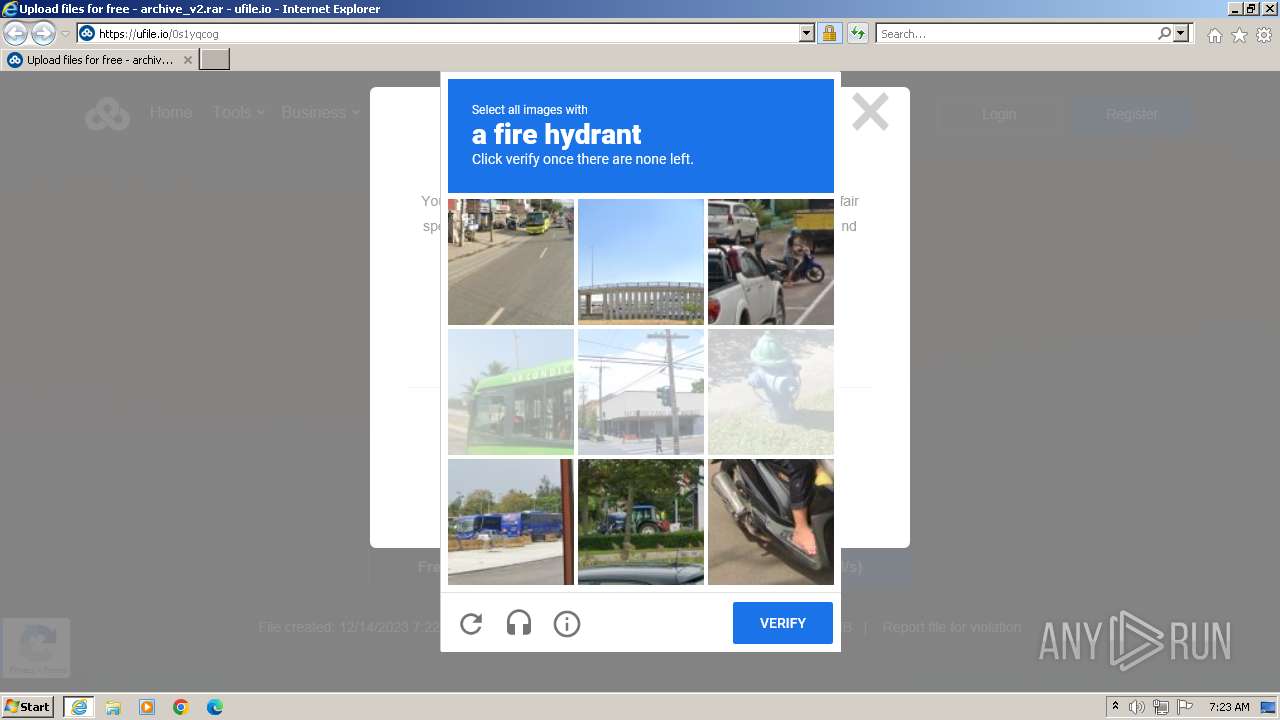Screen dimensions: 1280x720
Task: Run search with the magnifier icon
Action: 1164,34
